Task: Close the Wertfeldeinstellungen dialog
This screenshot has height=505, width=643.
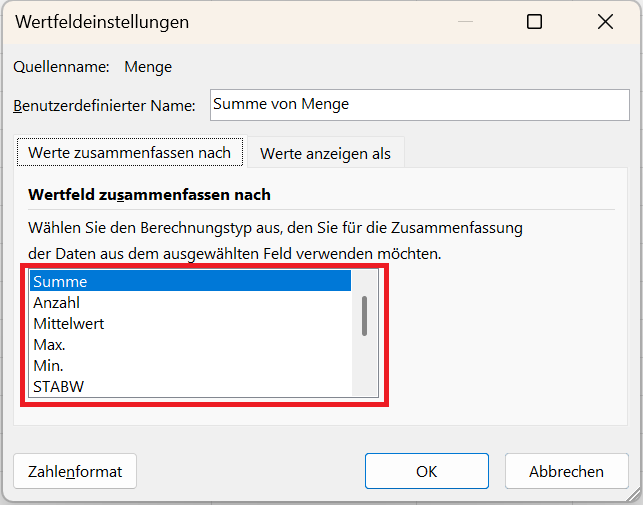Action: tap(604, 22)
